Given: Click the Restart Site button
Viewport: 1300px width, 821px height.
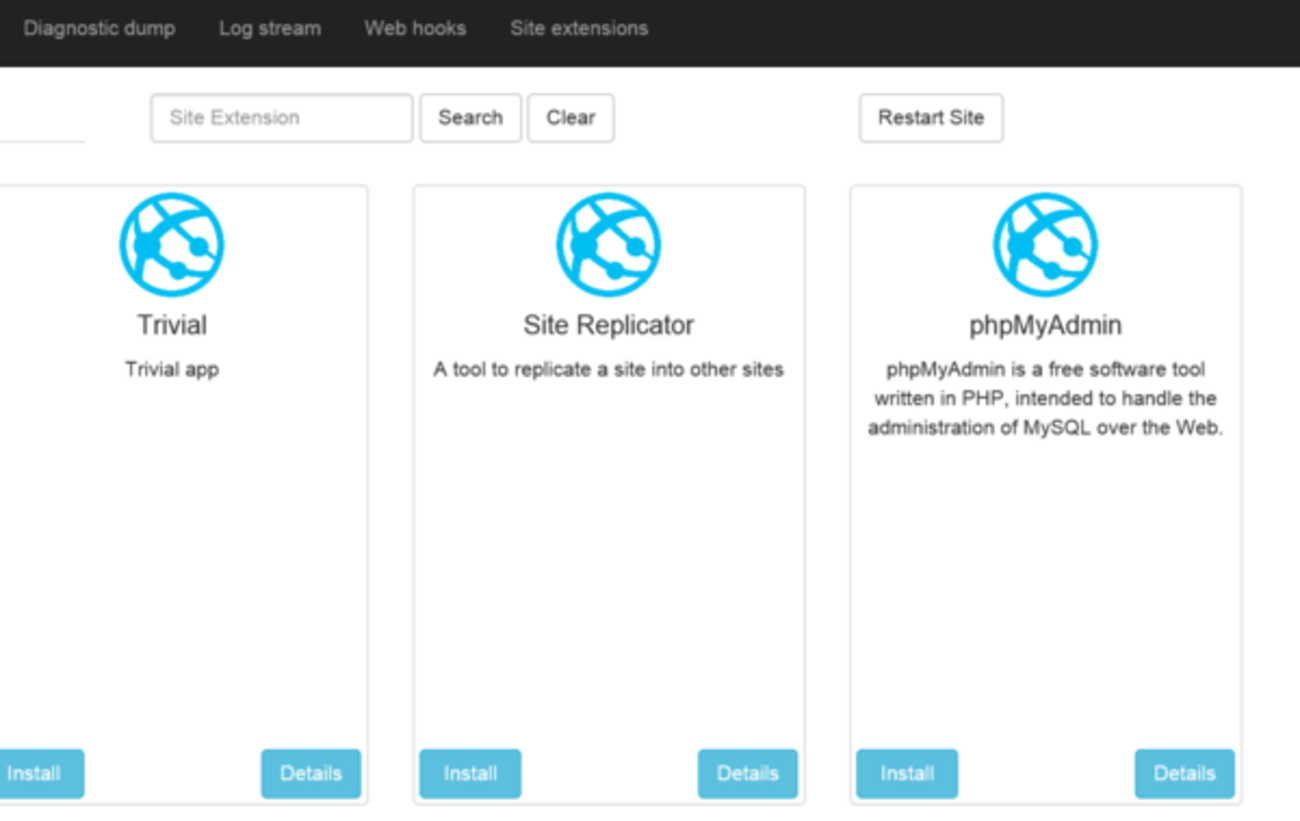Looking at the screenshot, I should coord(931,118).
